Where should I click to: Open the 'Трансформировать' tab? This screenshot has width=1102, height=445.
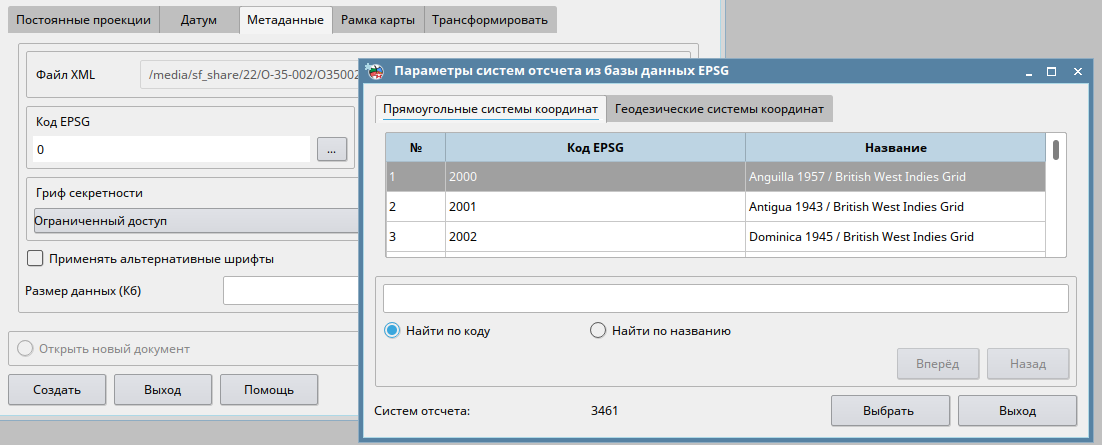click(x=489, y=20)
